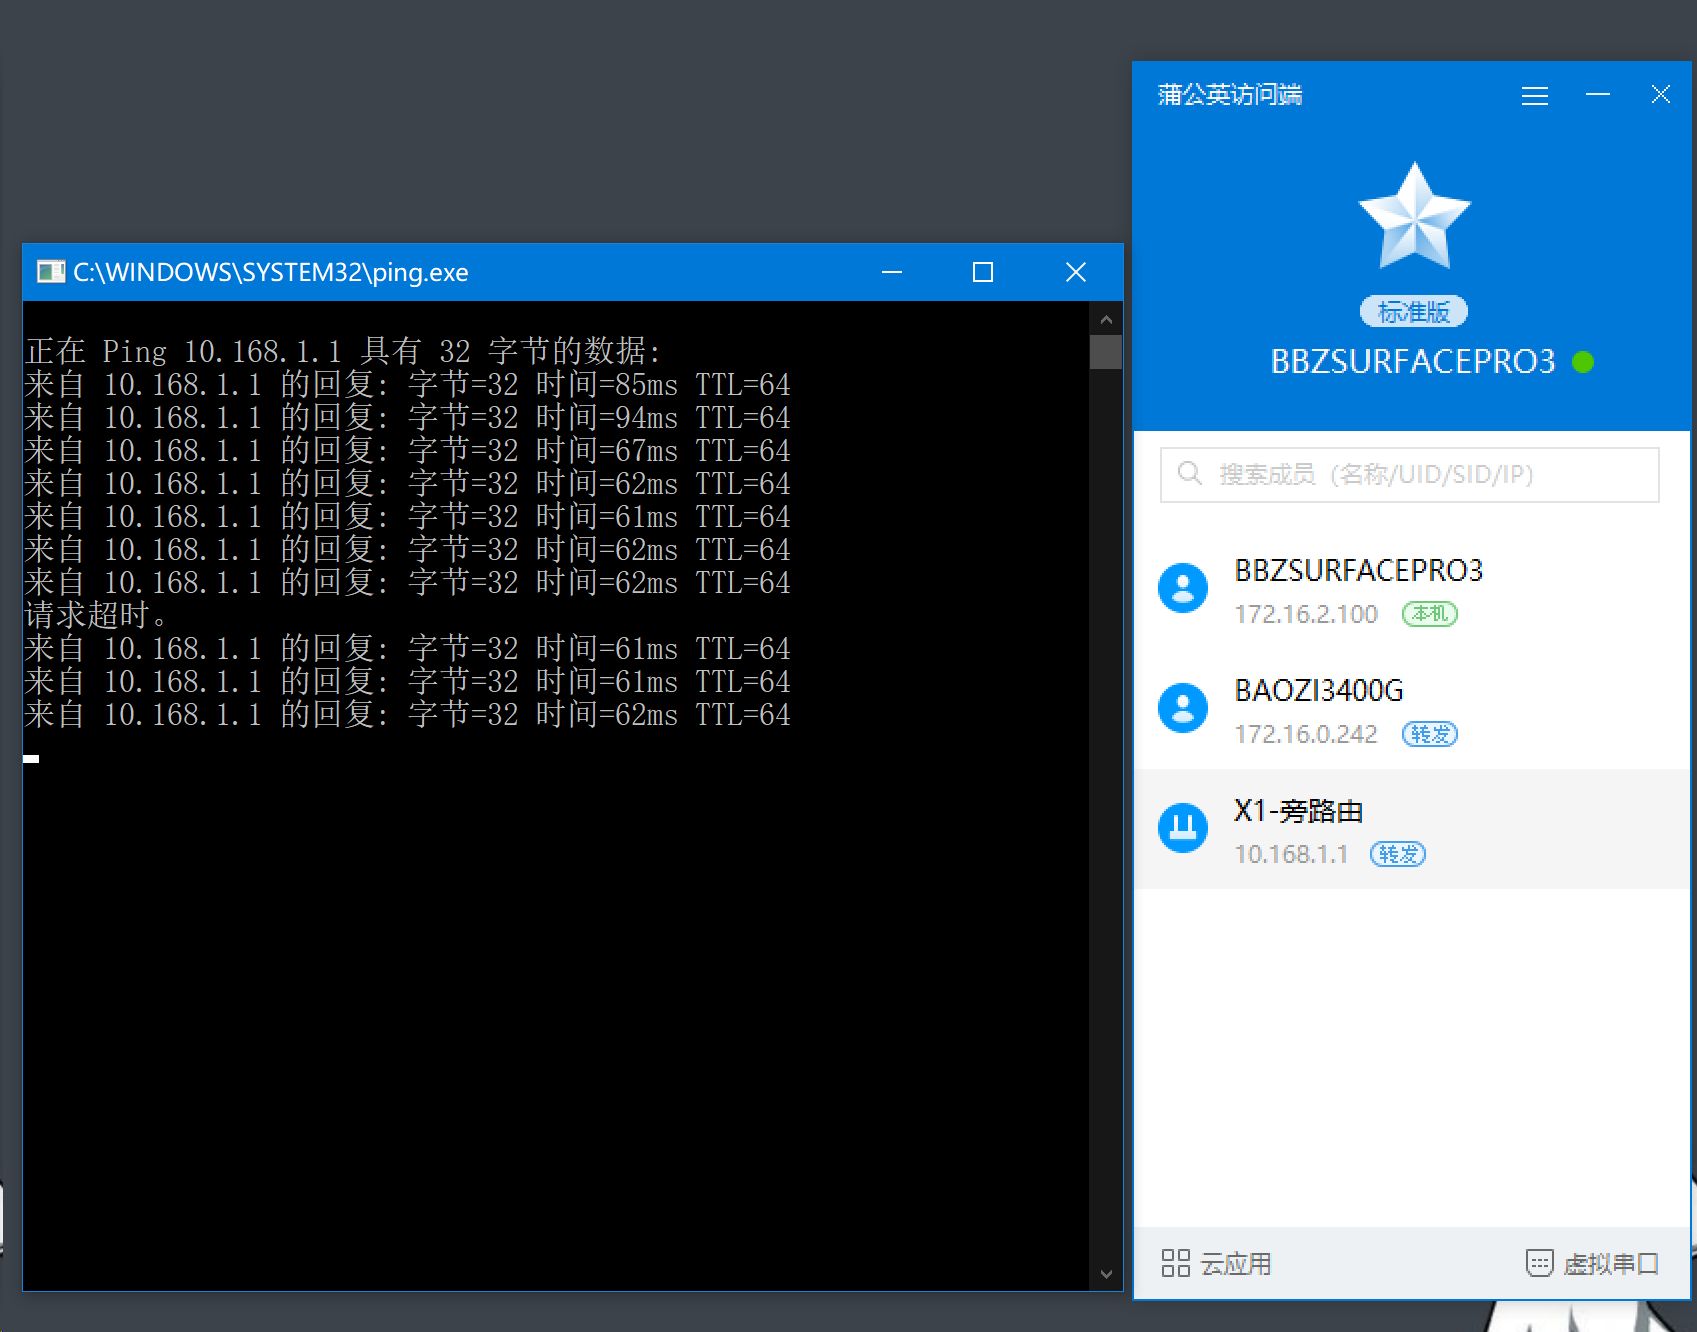Click the X1-旁路由 router icon
Image resolution: width=1697 pixels, height=1332 pixels.
click(x=1183, y=828)
